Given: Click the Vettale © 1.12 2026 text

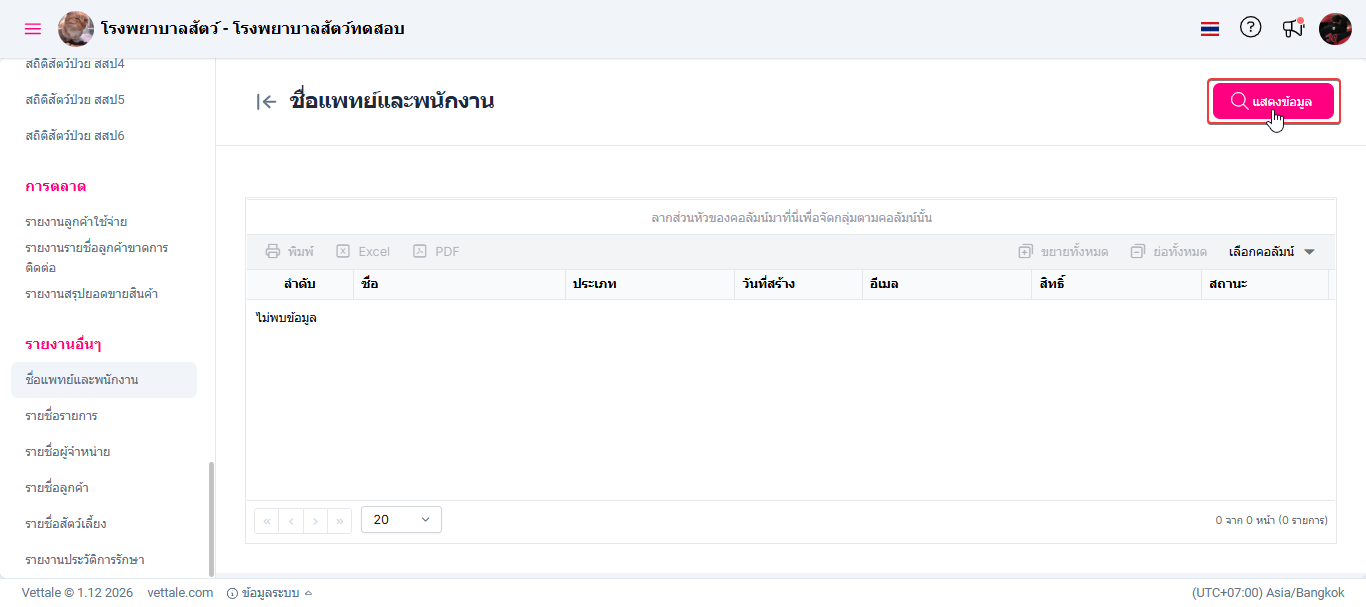Looking at the screenshot, I should (77, 593).
